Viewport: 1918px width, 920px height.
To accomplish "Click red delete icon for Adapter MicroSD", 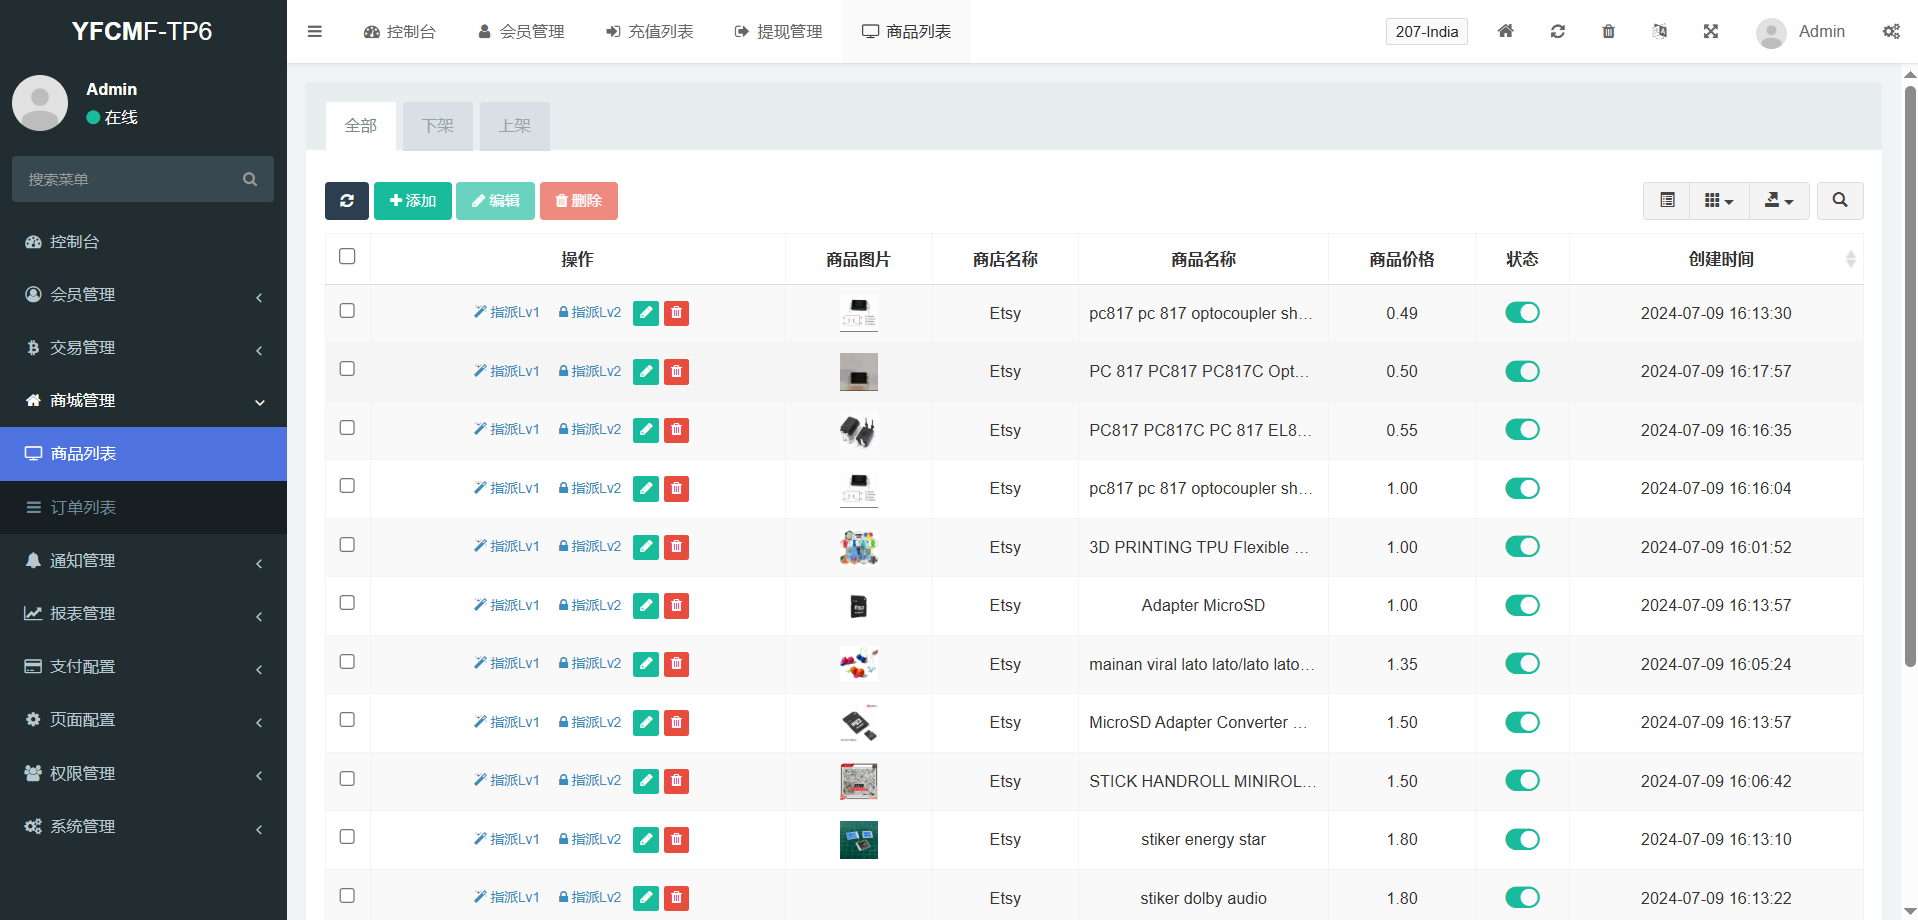I will pyautogui.click(x=677, y=606).
